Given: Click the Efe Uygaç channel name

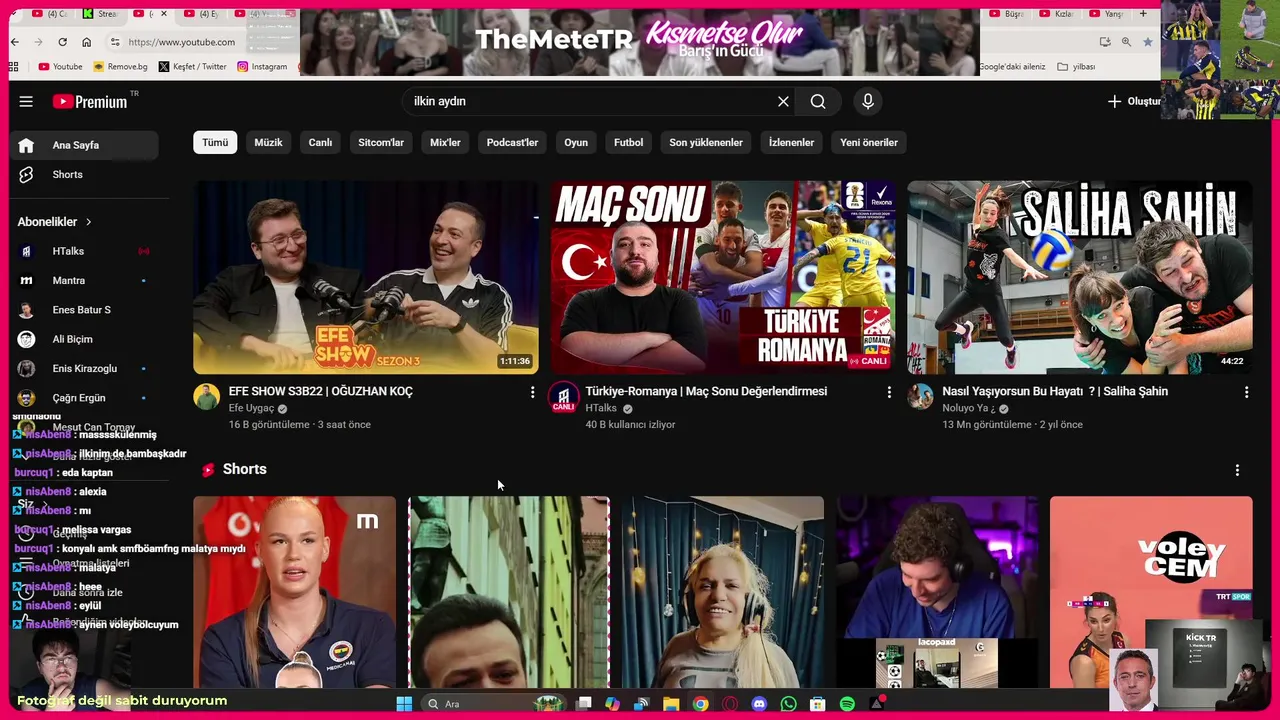Looking at the screenshot, I should tap(251, 408).
